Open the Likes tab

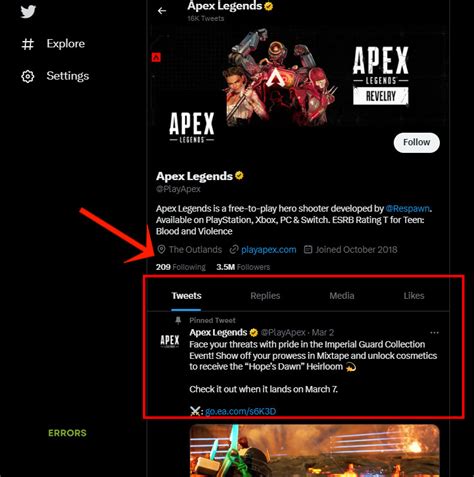[x=414, y=296]
